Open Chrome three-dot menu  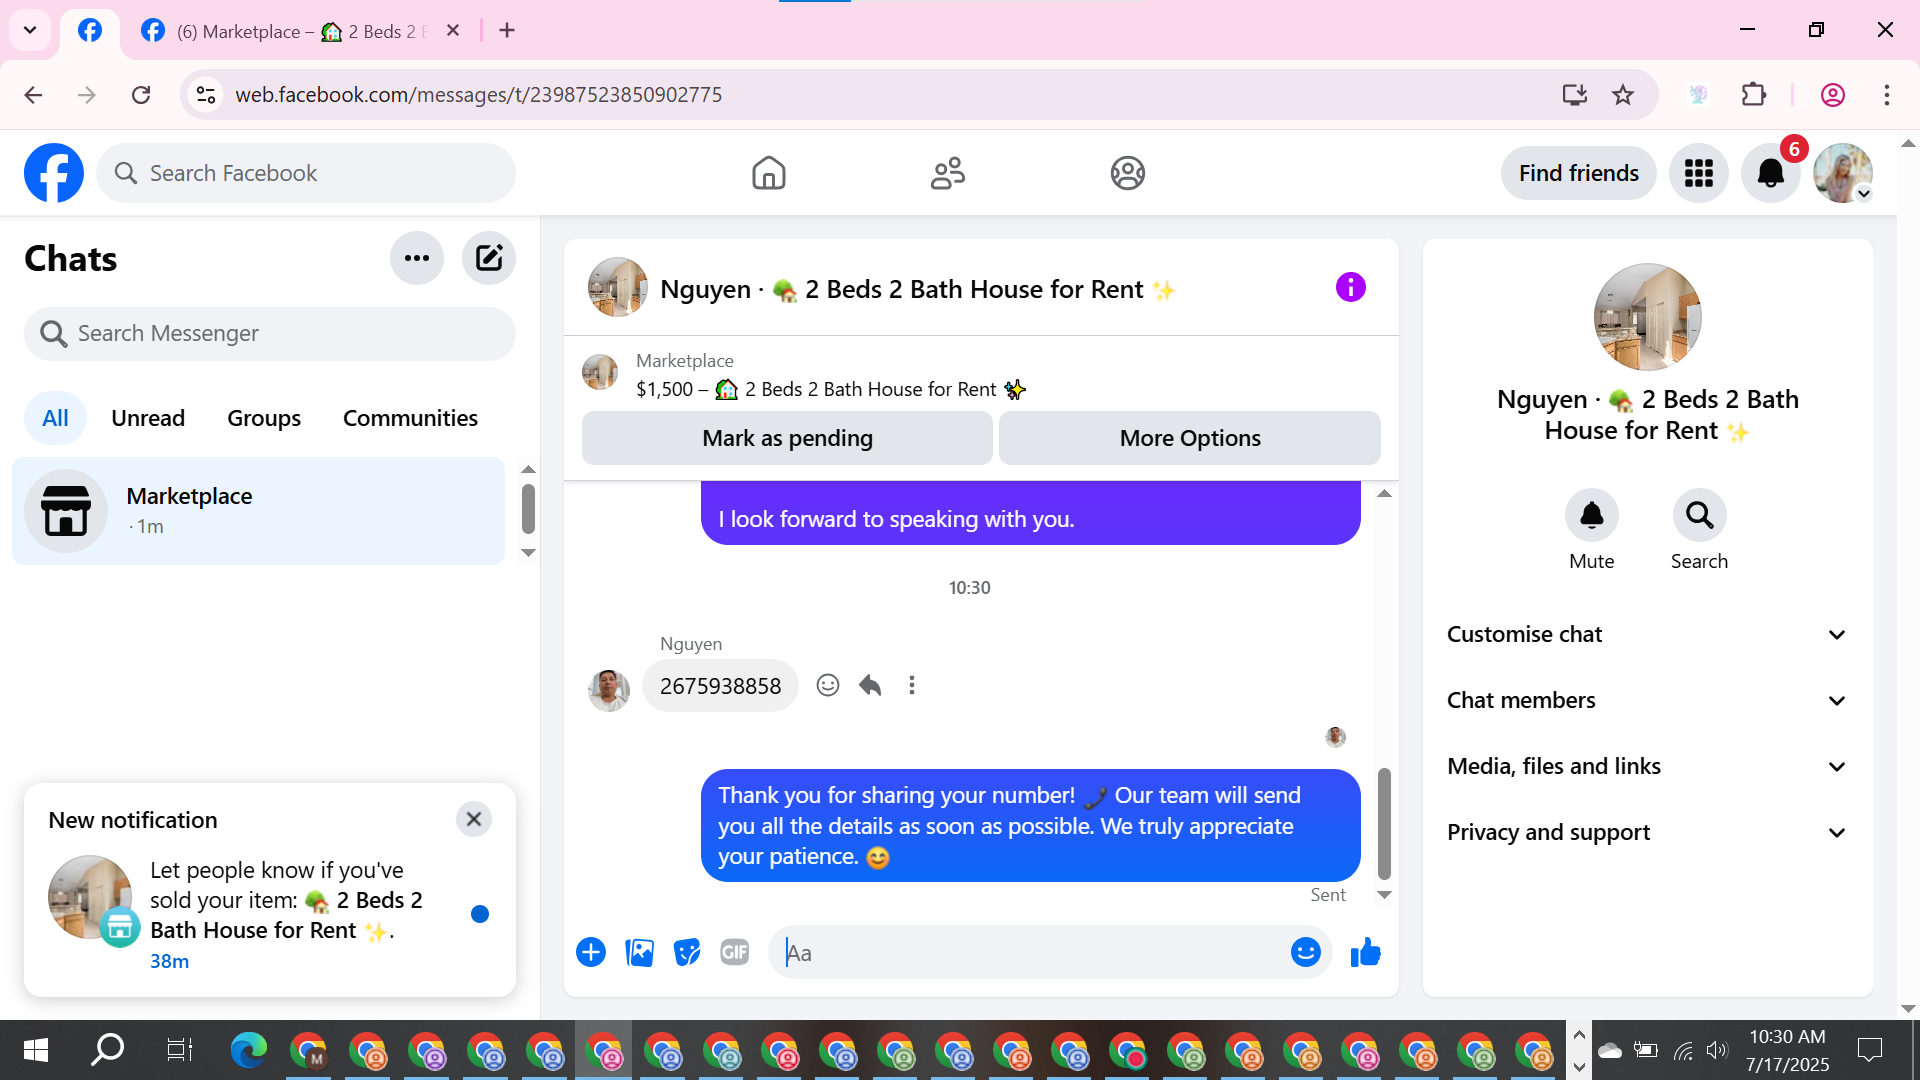[x=1887, y=95]
